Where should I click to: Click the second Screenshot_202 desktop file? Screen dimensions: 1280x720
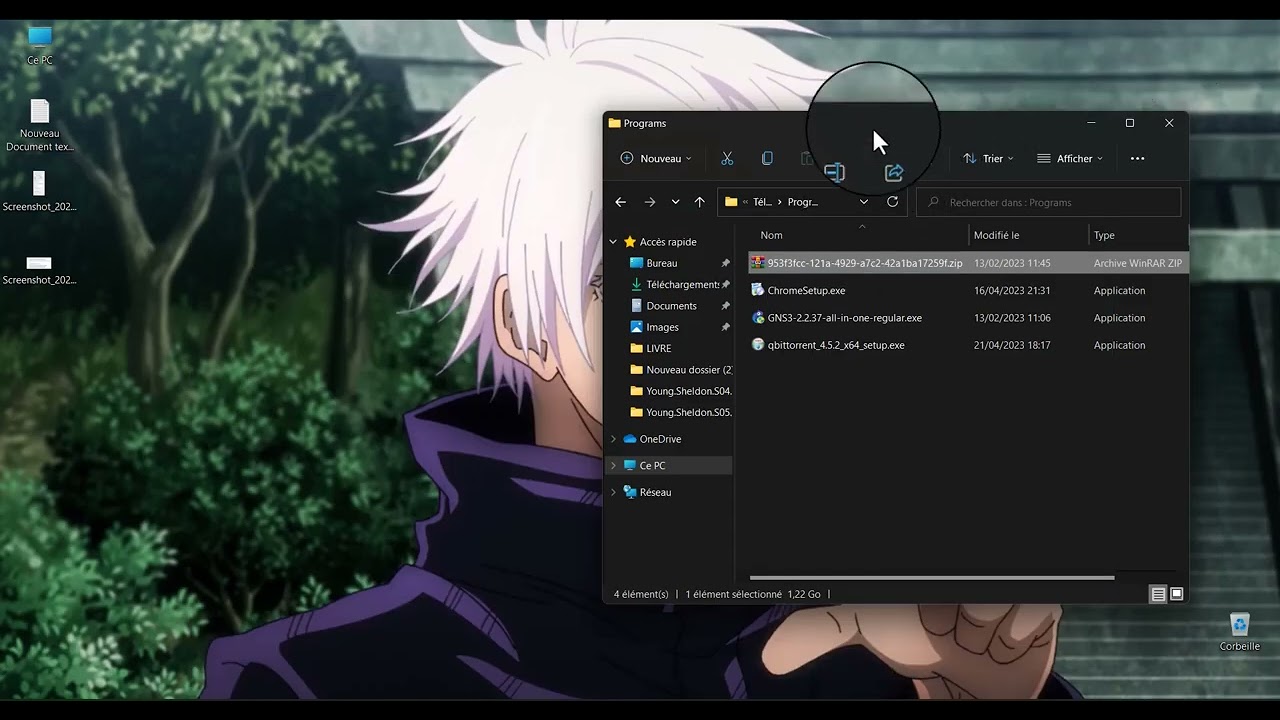[39, 268]
